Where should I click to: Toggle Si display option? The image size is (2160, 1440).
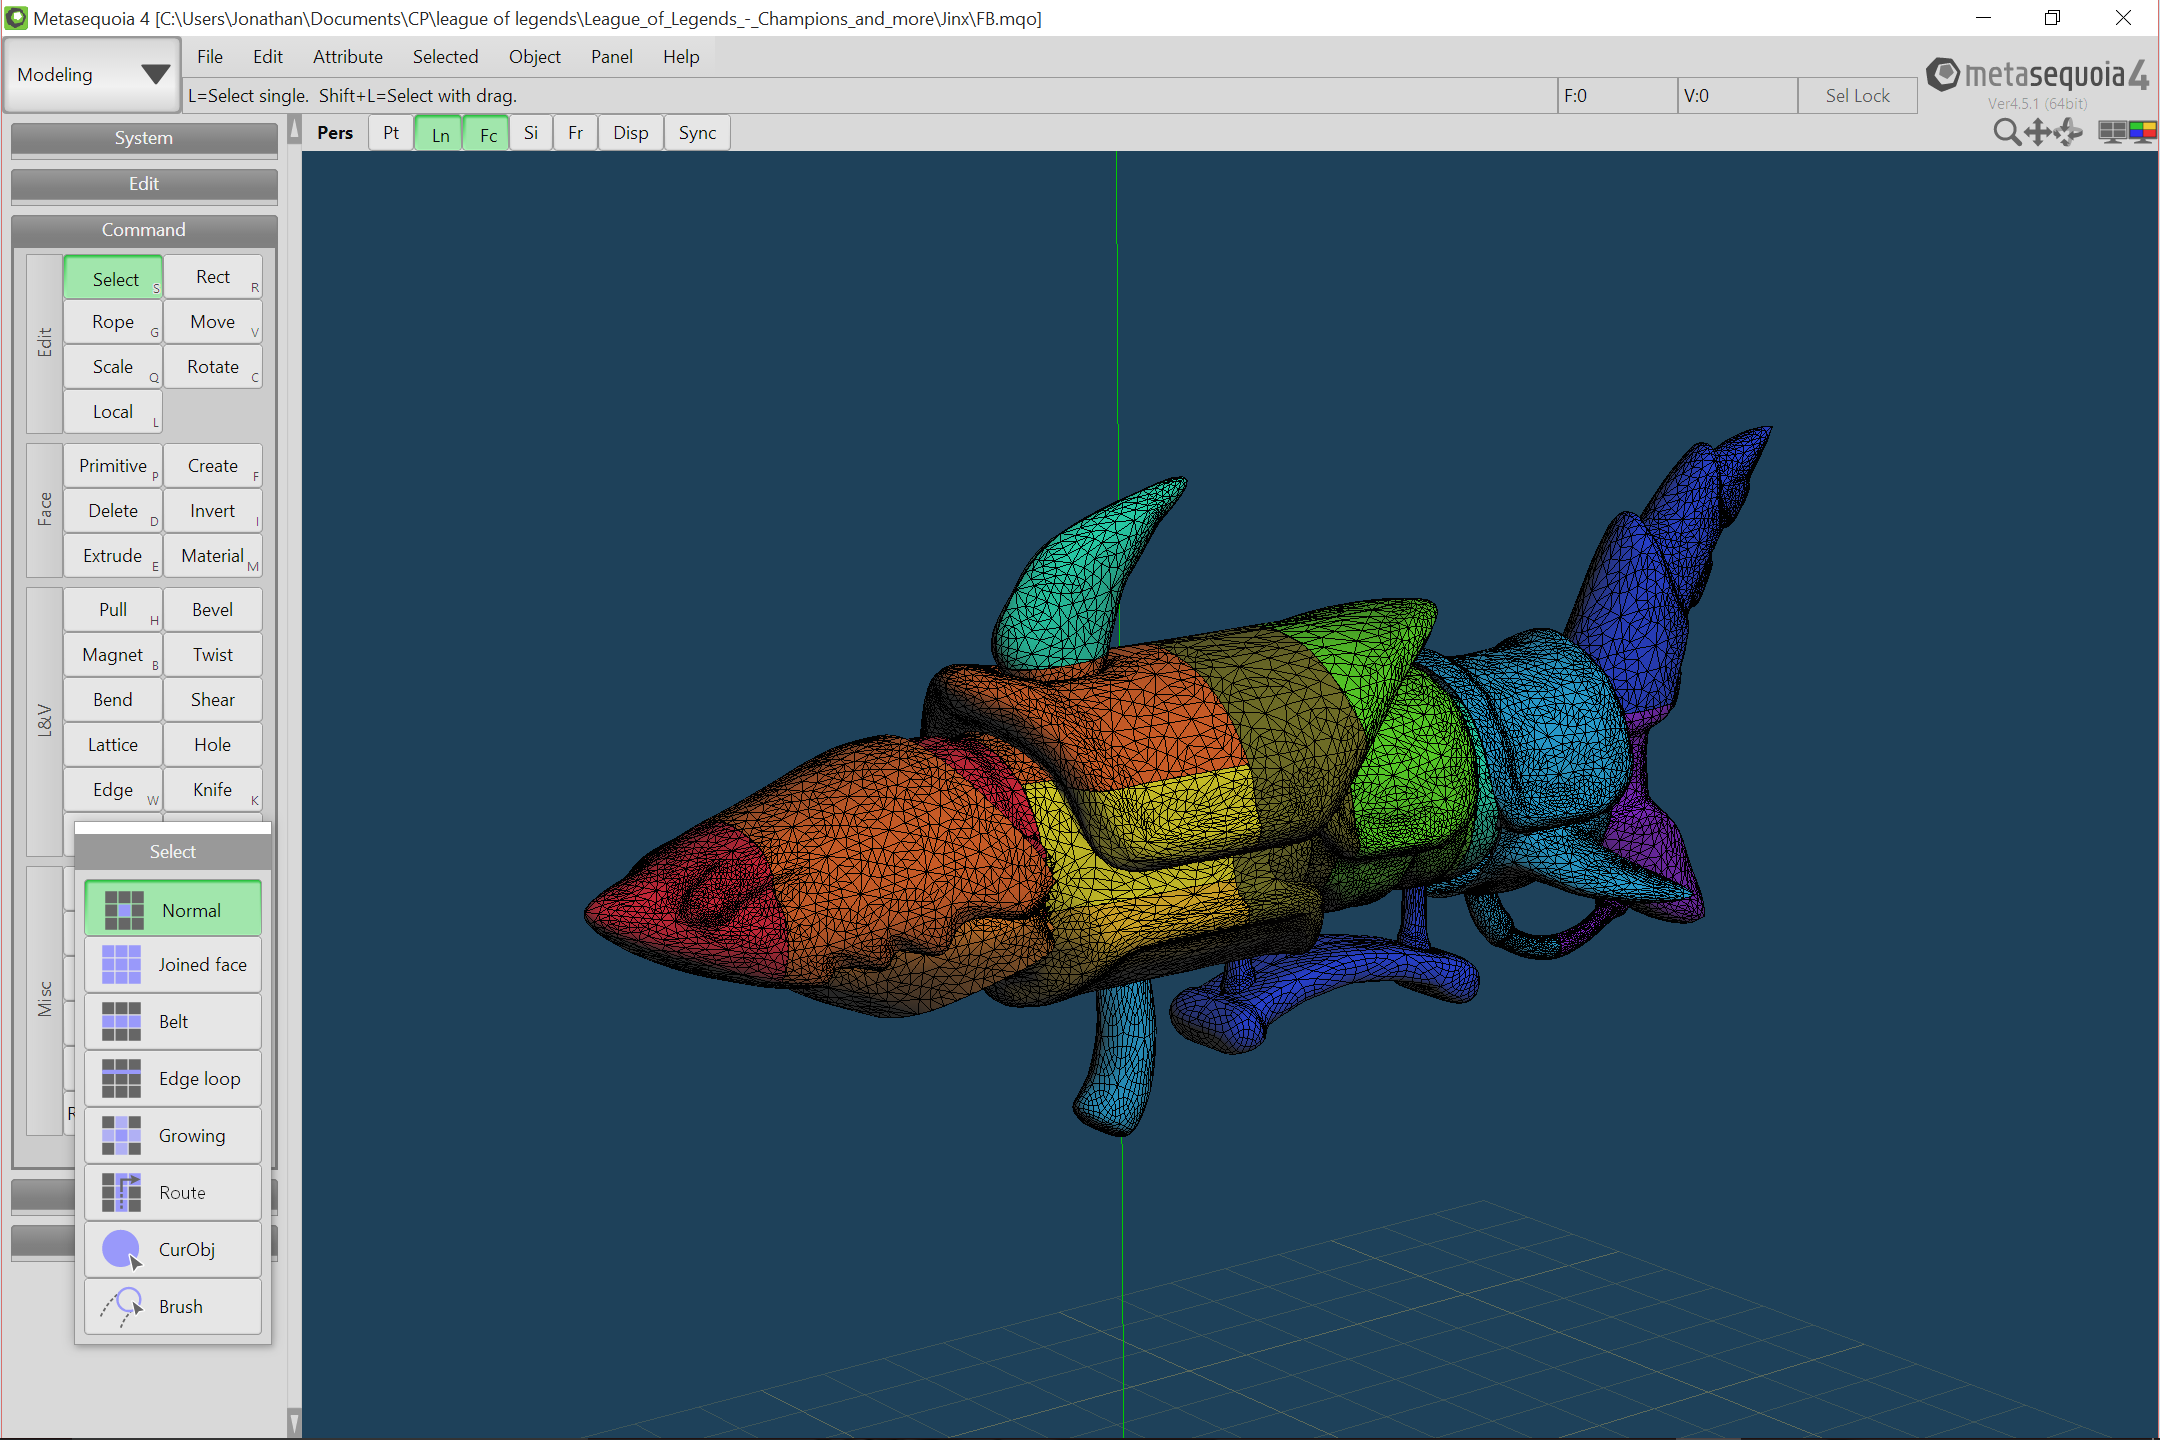(531, 133)
